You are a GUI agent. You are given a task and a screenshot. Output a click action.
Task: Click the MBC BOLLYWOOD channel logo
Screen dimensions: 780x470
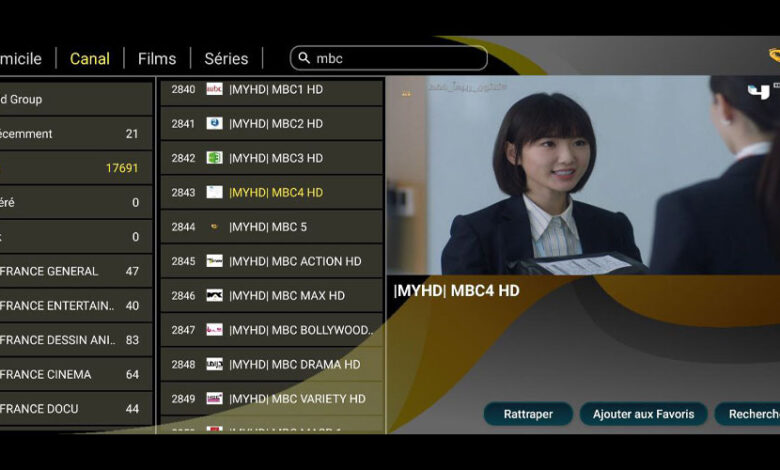click(214, 330)
